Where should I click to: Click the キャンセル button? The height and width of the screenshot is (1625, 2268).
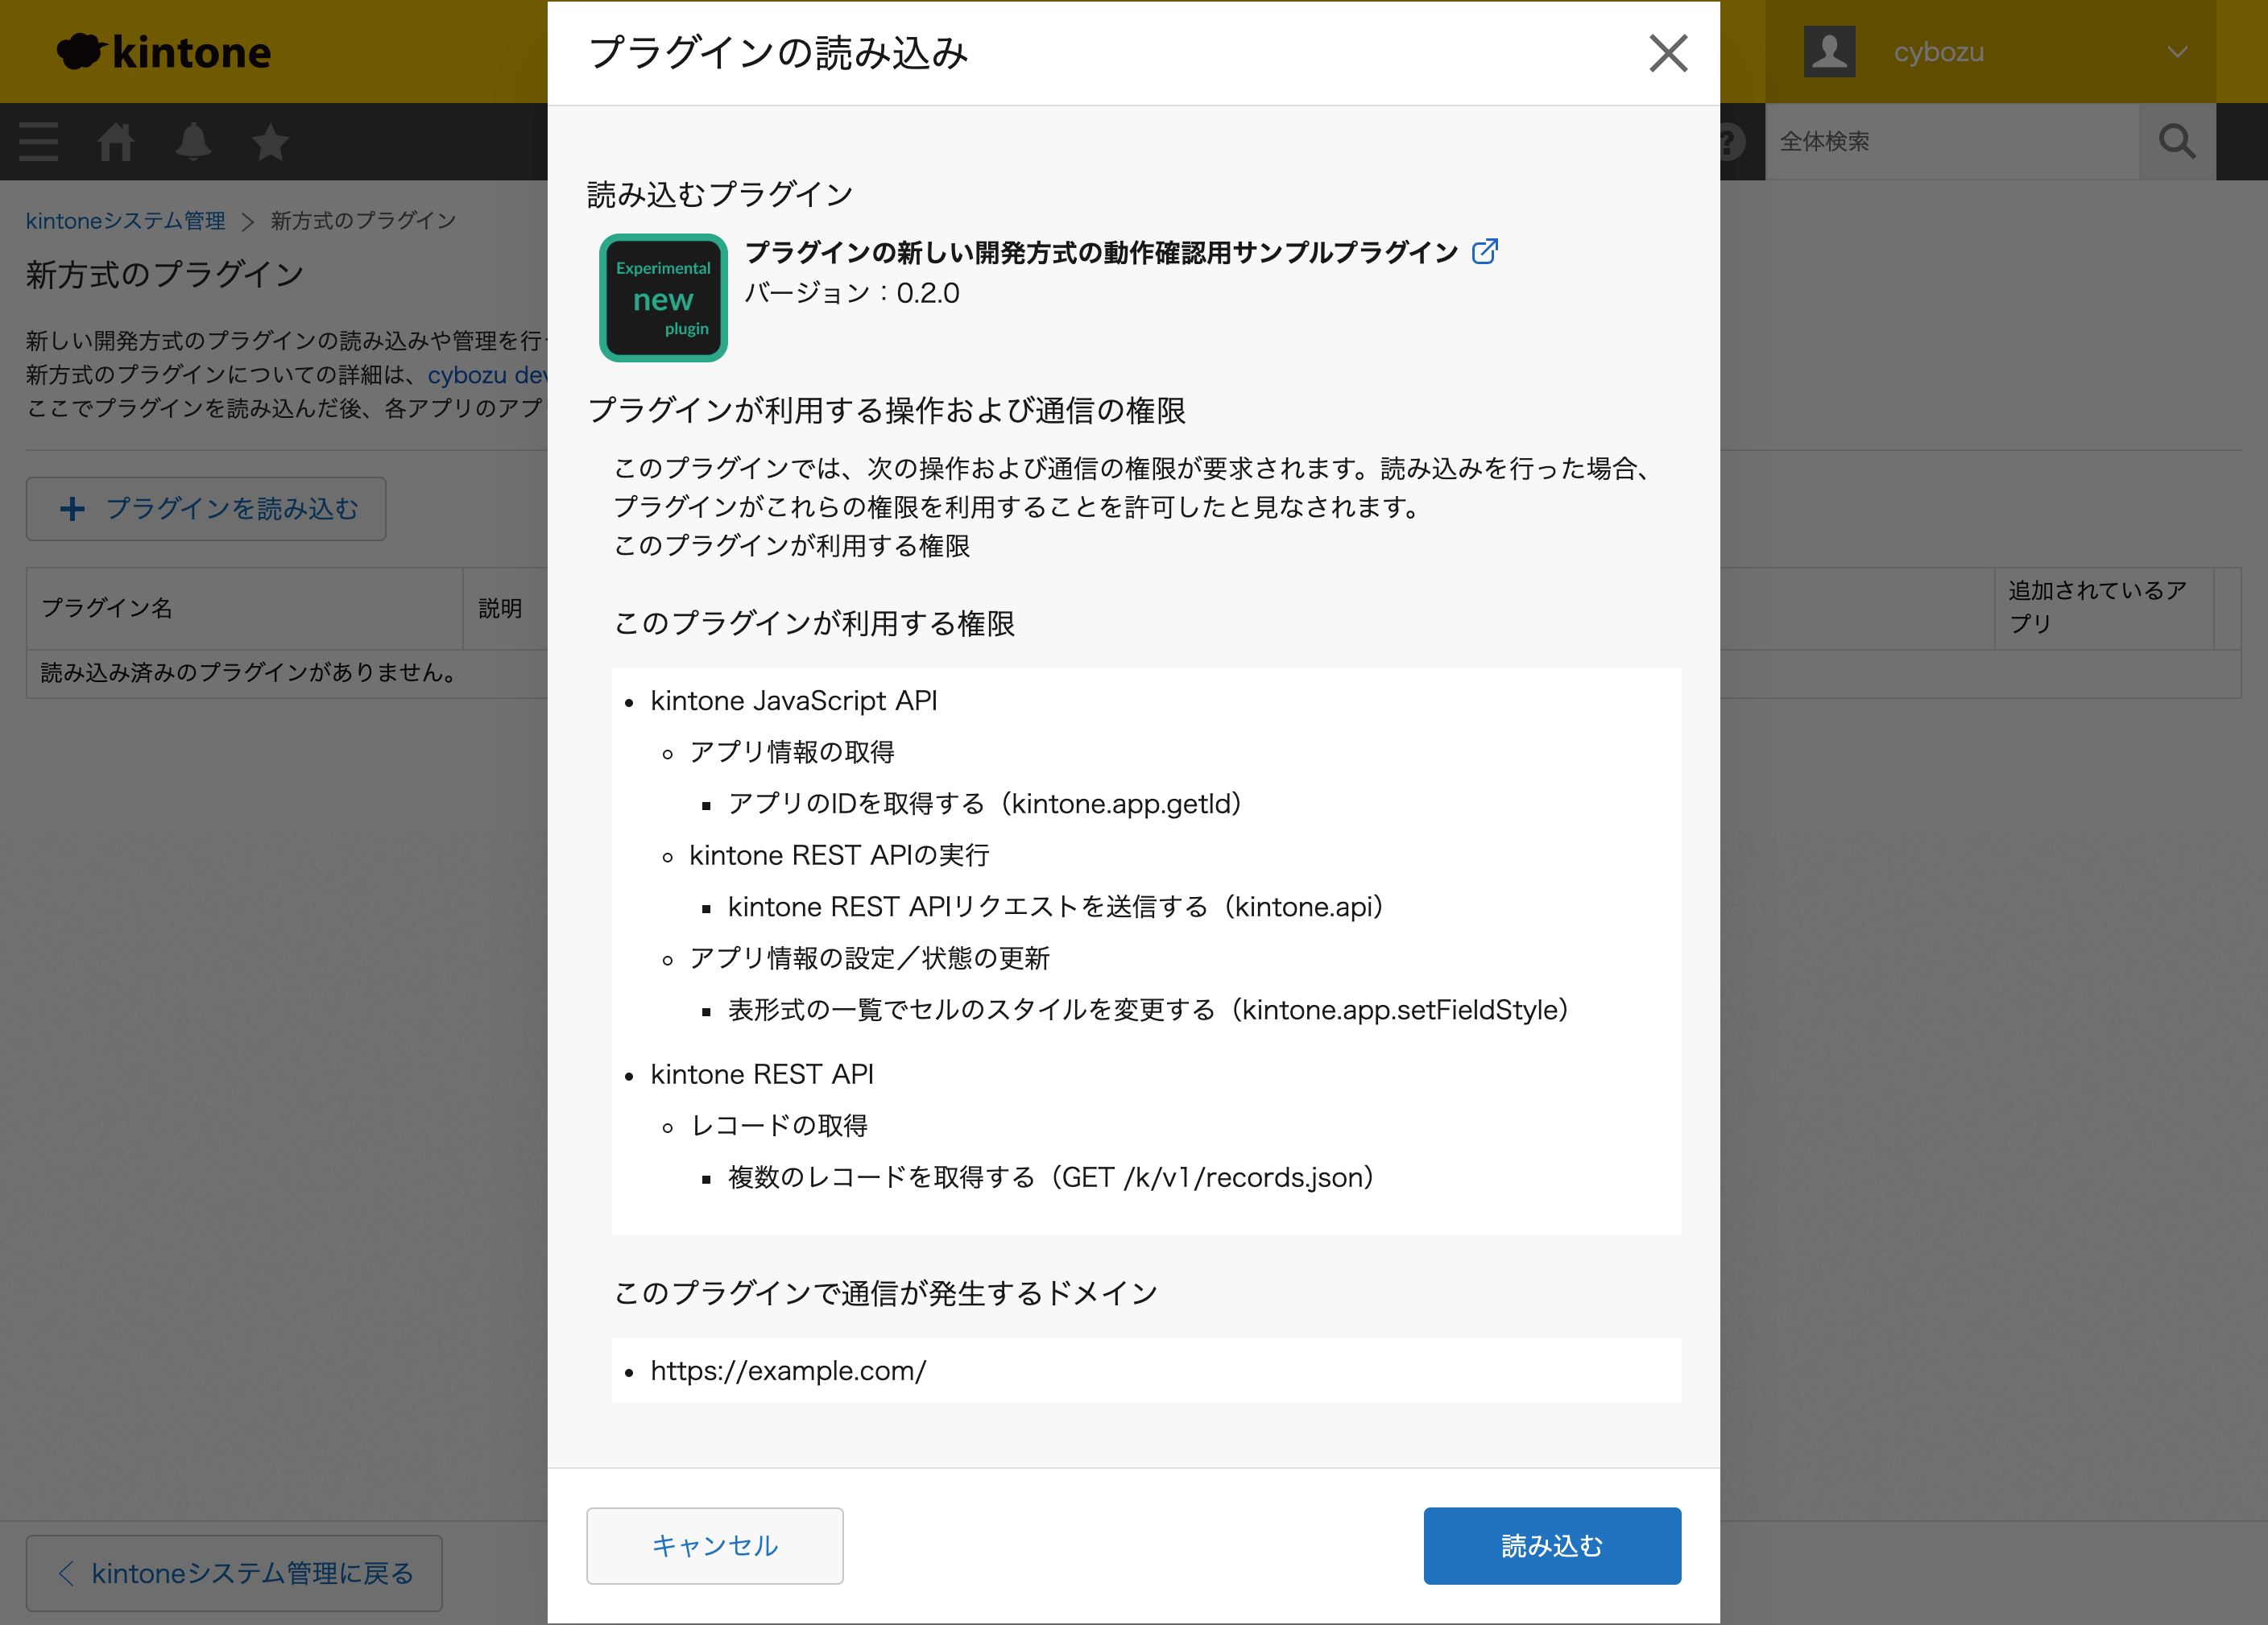point(715,1545)
